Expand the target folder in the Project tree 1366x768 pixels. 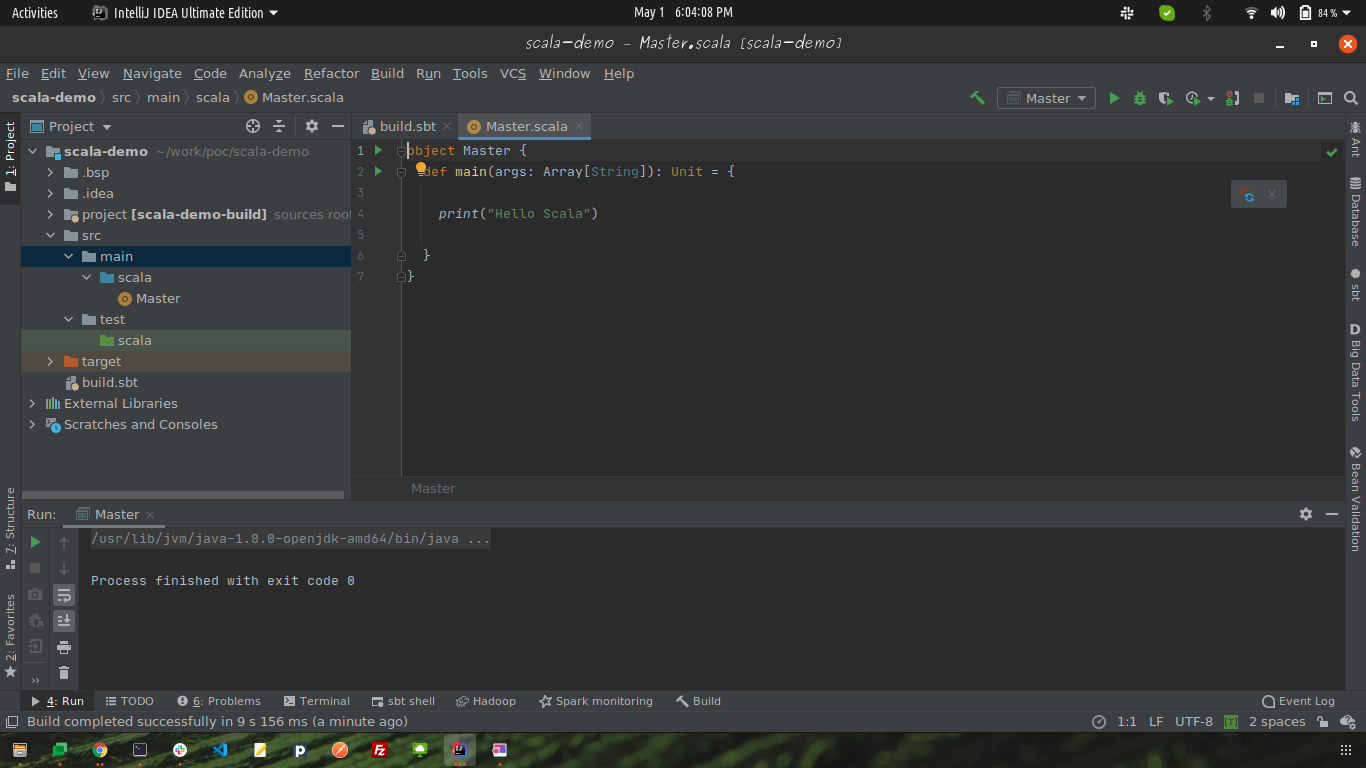49,361
